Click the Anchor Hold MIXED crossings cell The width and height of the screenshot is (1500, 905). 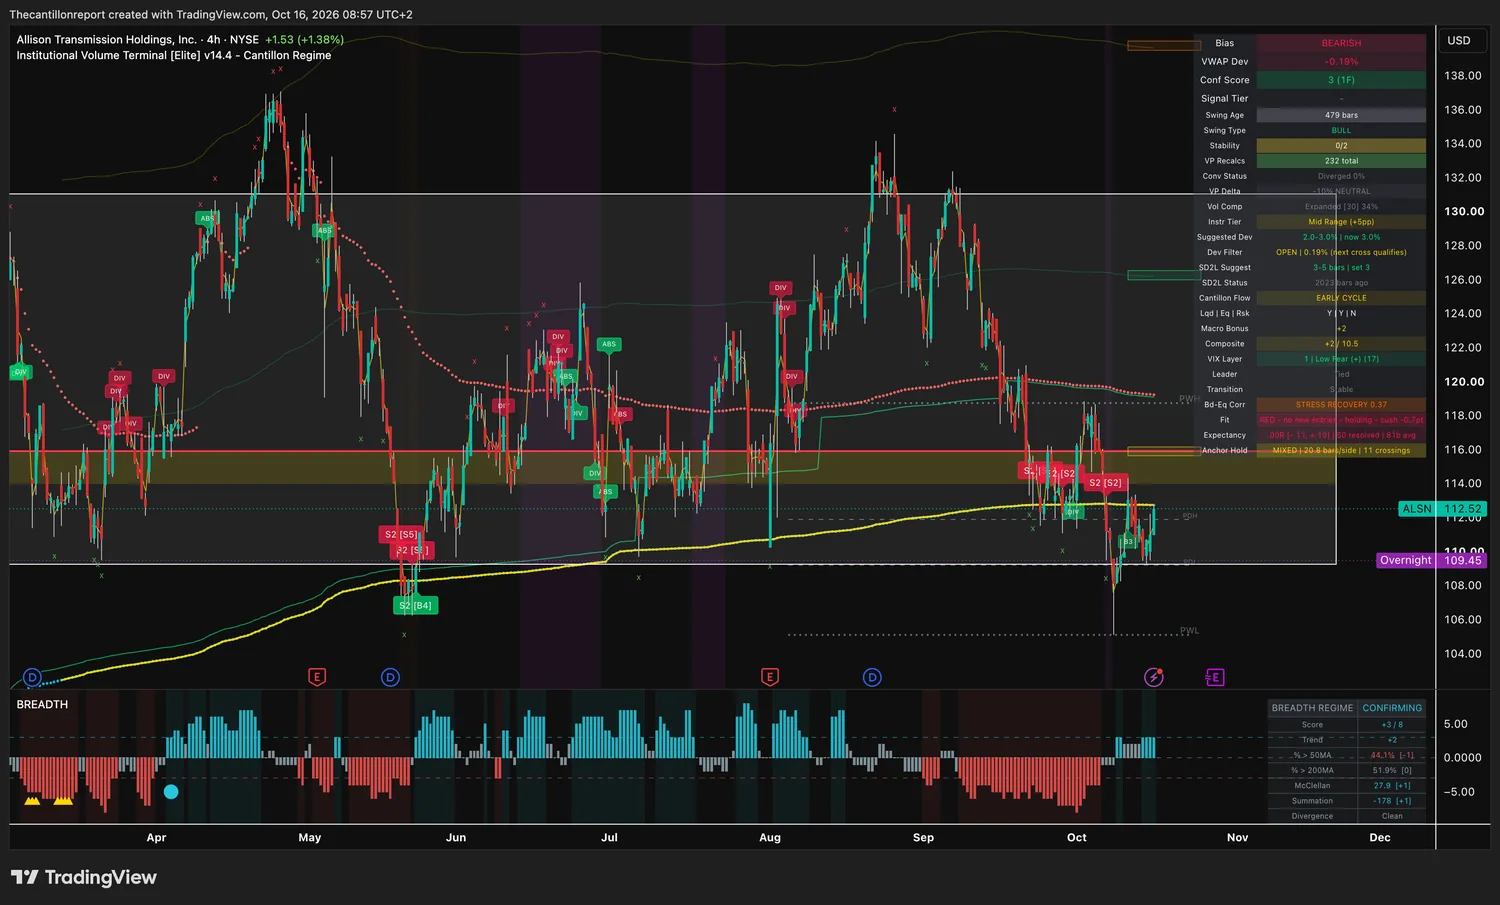(x=1341, y=450)
